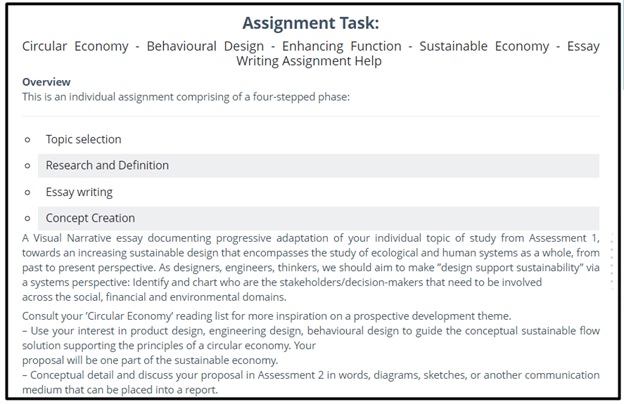Select the Topic selection list item
Screen dimensions: 624x404
(x=83, y=140)
